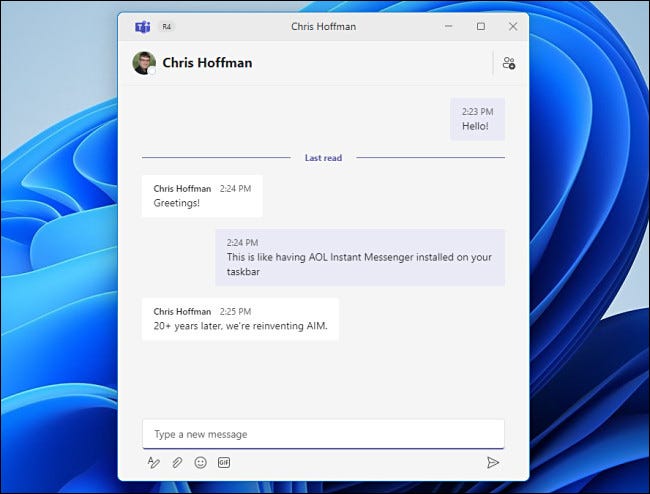Click the R4 badge in title bar
This screenshot has width=650, height=494.
pyautogui.click(x=165, y=26)
